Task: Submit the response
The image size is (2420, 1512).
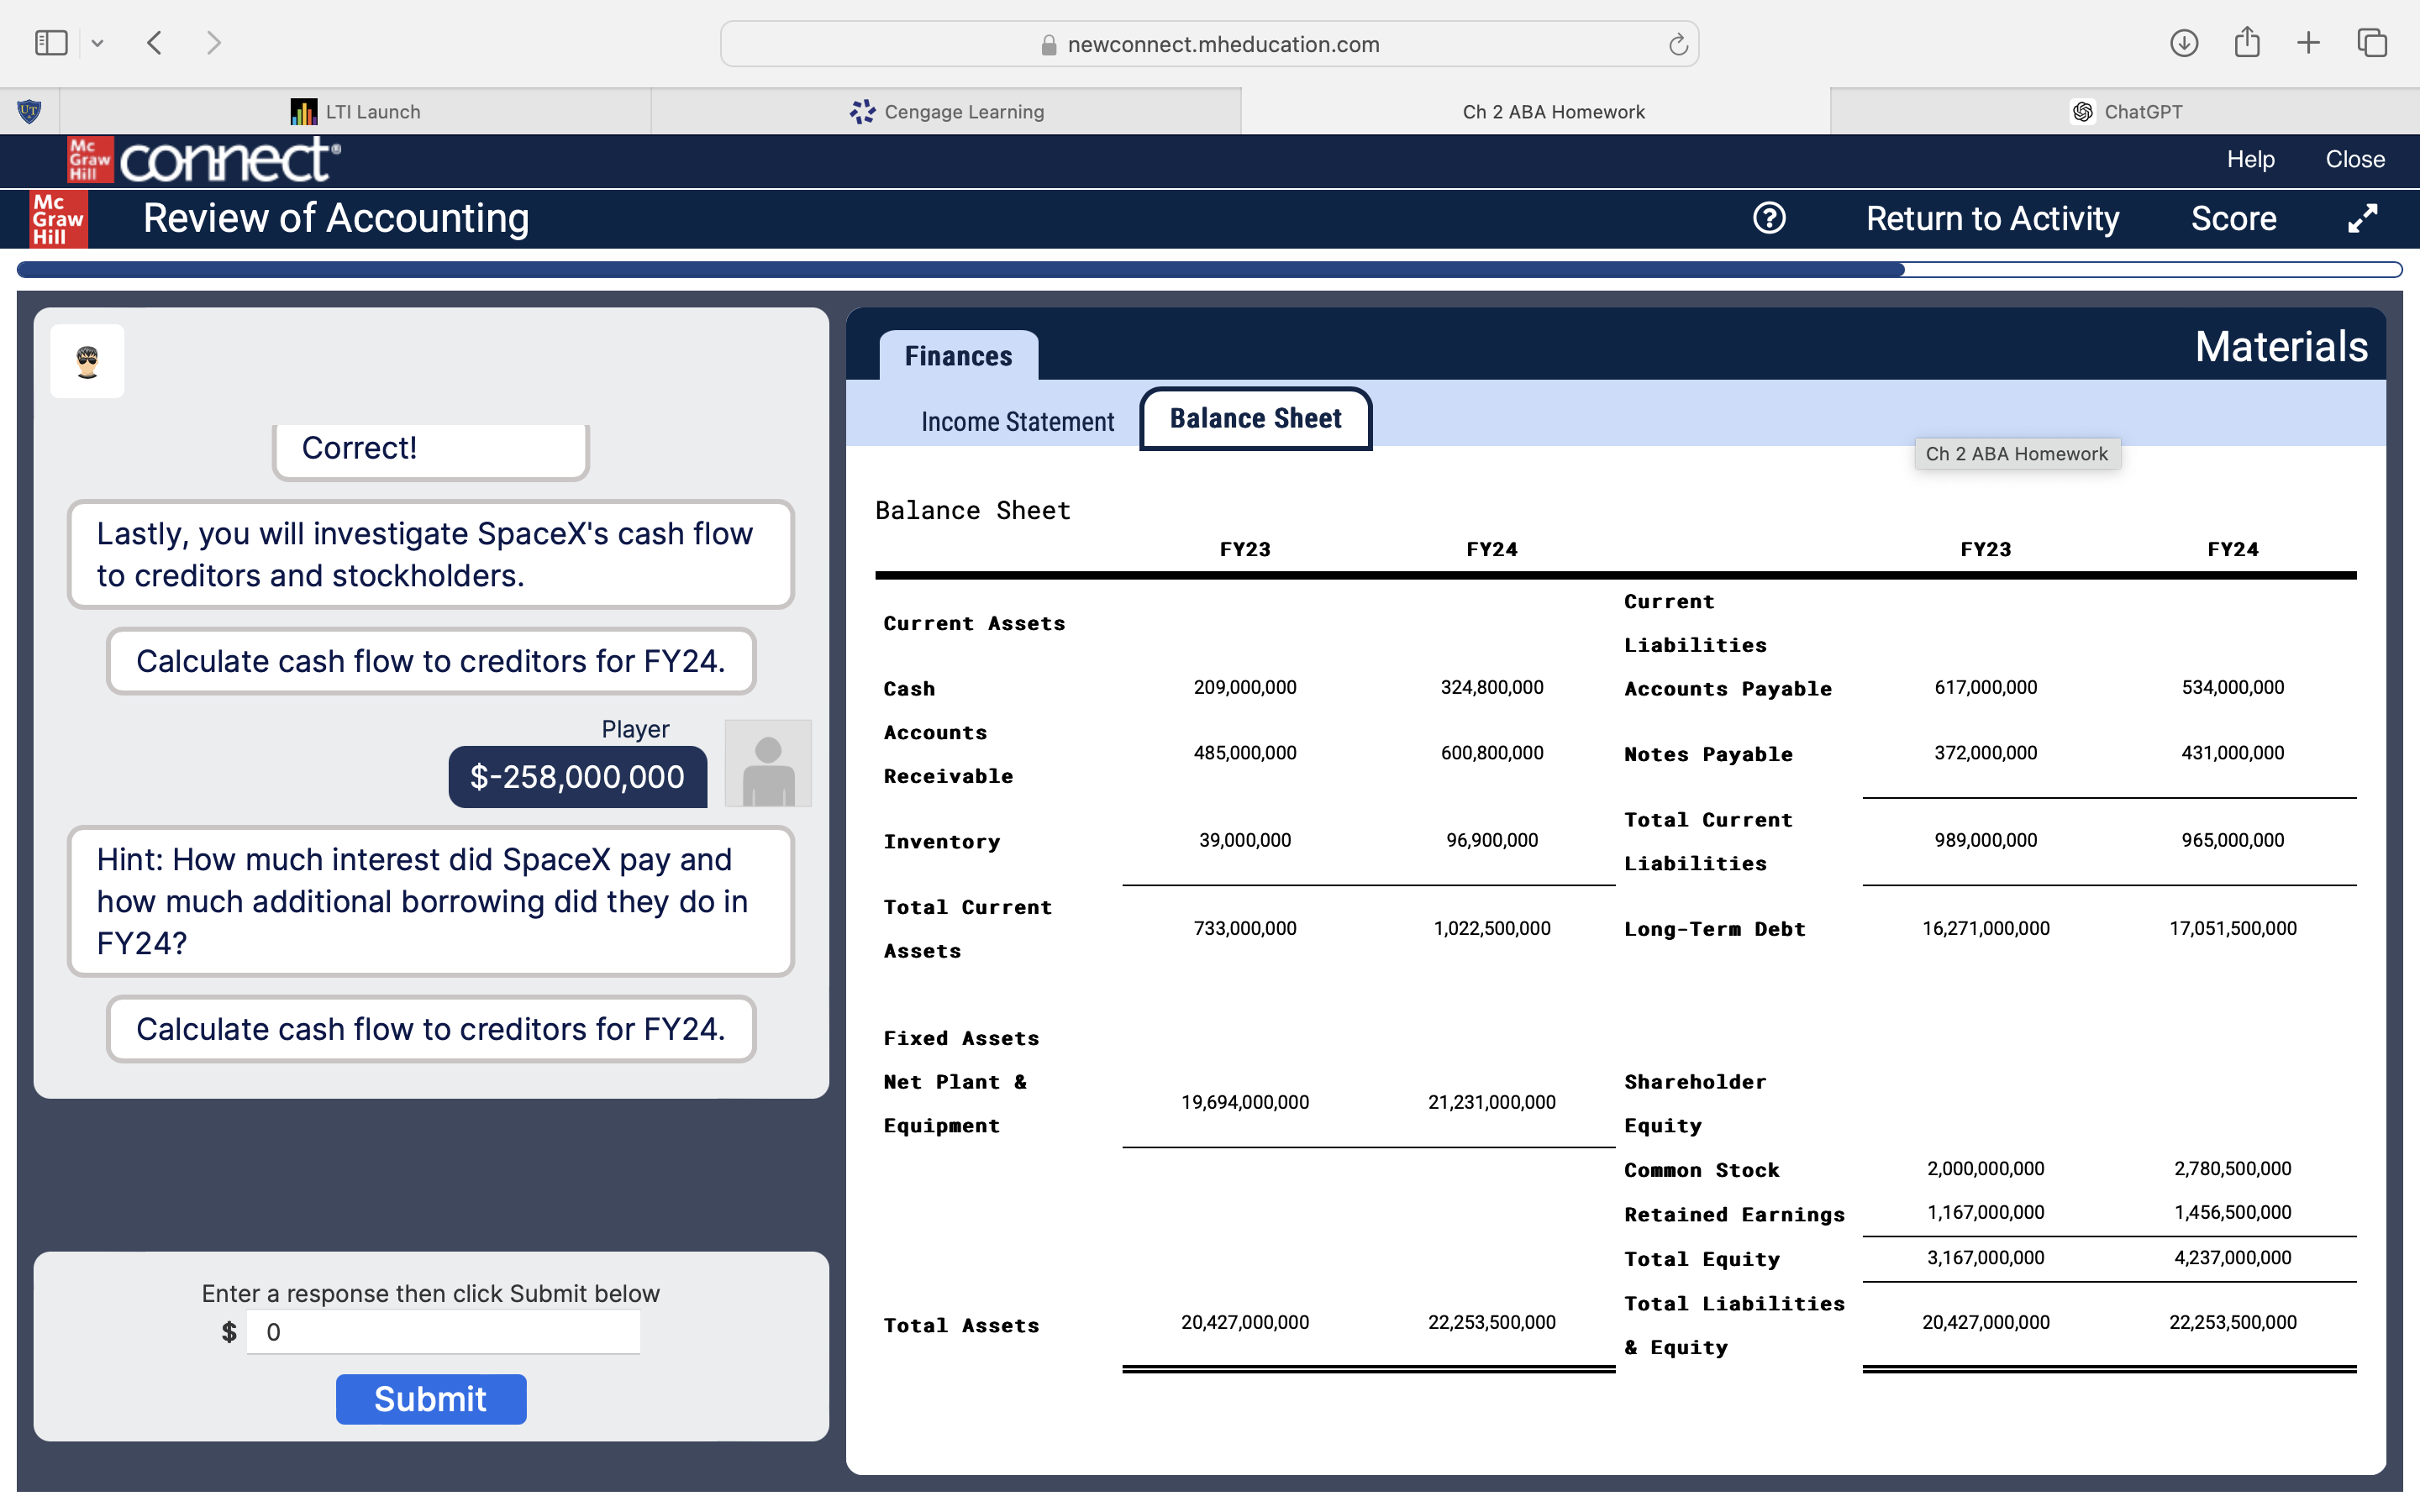Action: (x=431, y=1399)
